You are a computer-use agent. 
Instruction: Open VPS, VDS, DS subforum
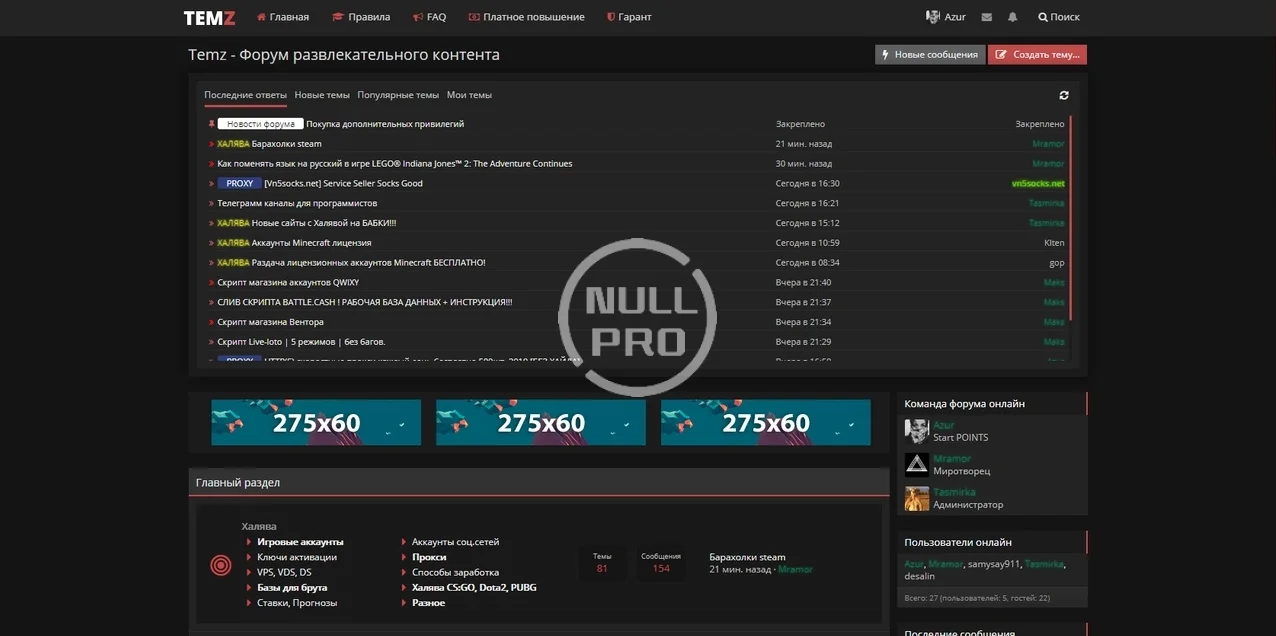[x=284, y=572]
